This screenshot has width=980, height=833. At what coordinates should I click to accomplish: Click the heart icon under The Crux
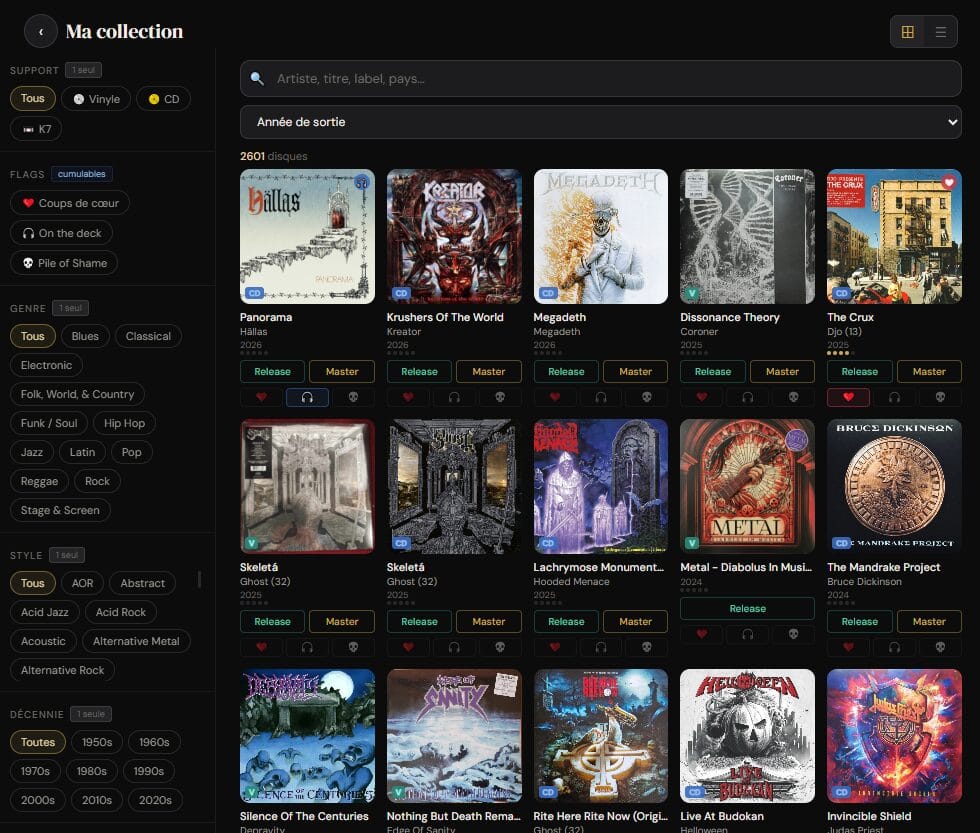coord(848,397)
